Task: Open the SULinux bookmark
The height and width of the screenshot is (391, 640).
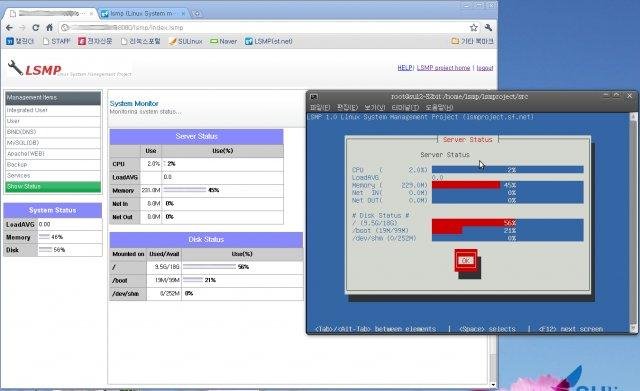Action: point(186,41)
